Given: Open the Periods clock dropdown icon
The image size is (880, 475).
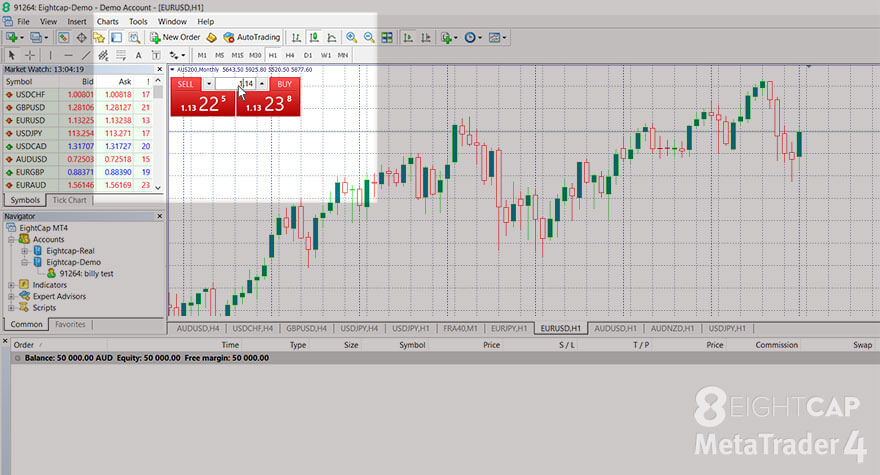Looking at the screenshot, I should [473, 38].
